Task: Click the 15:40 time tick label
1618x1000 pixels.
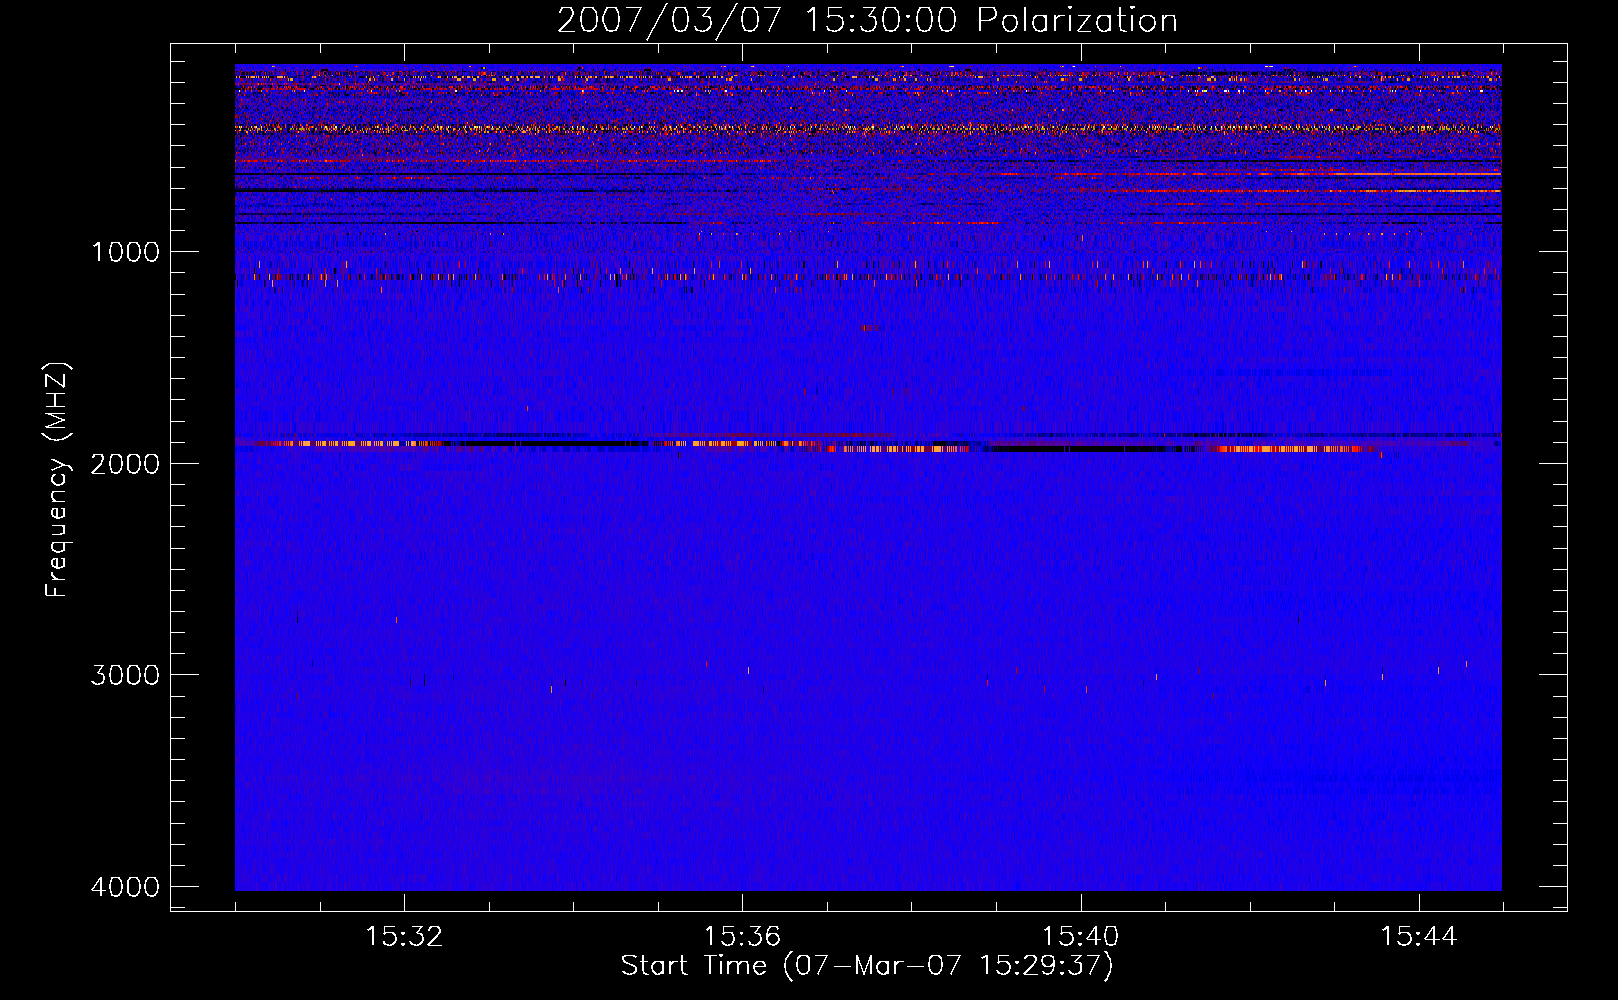Action: pyautogui.click(x=1080, y=936)
